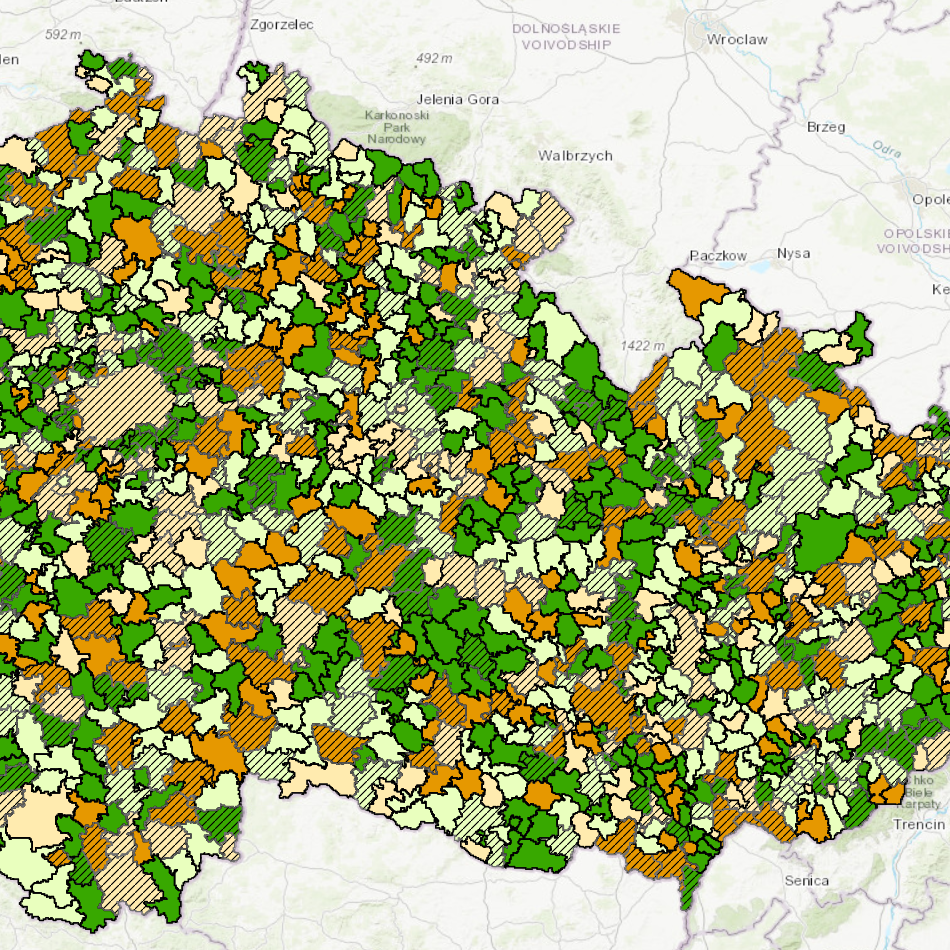Click the Zgorzelec city label
Screen dimensions: 950x950
tap(282, 25)
